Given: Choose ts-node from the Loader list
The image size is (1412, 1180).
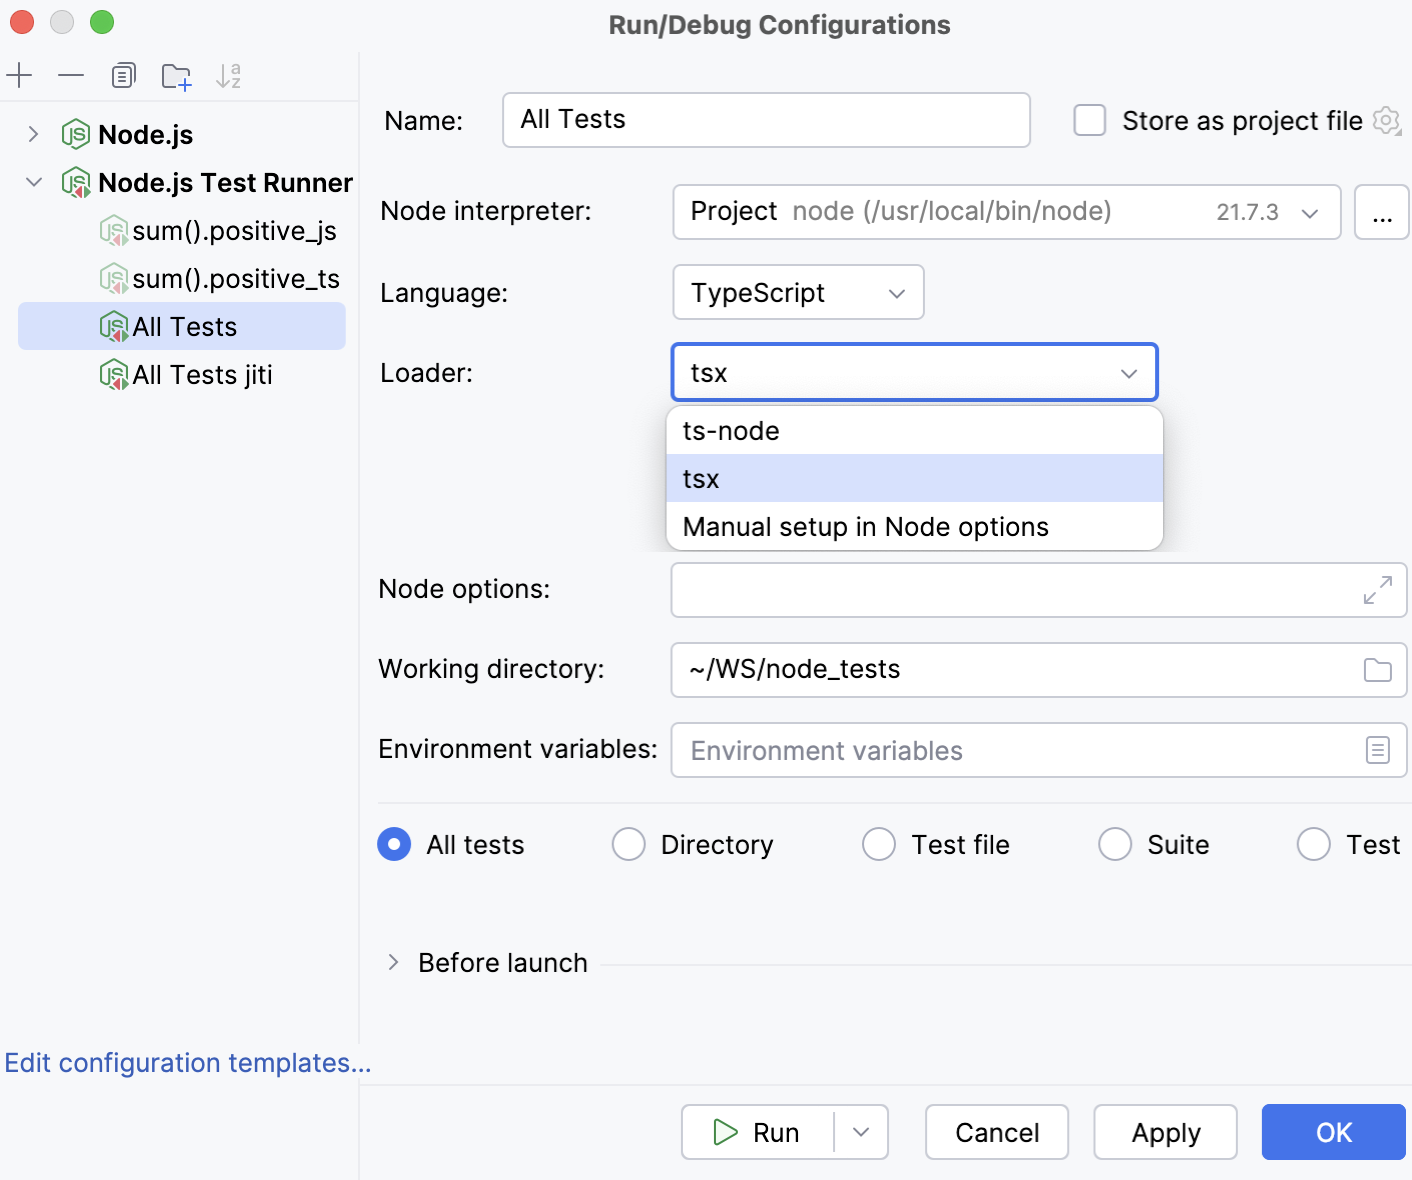Looking at the screenshot, I should click(730, 430).
